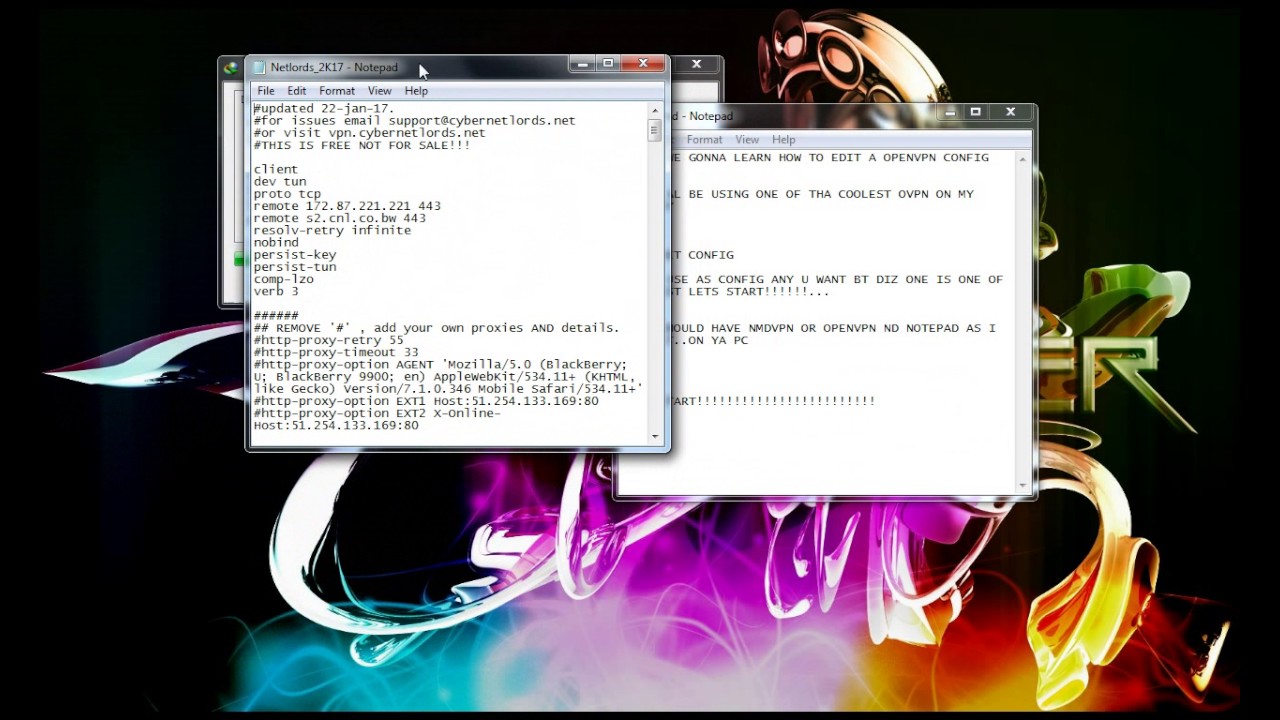This screenshot has height=720, width=1280.
Task: Click the 'client' line
Action: [276, 170]
